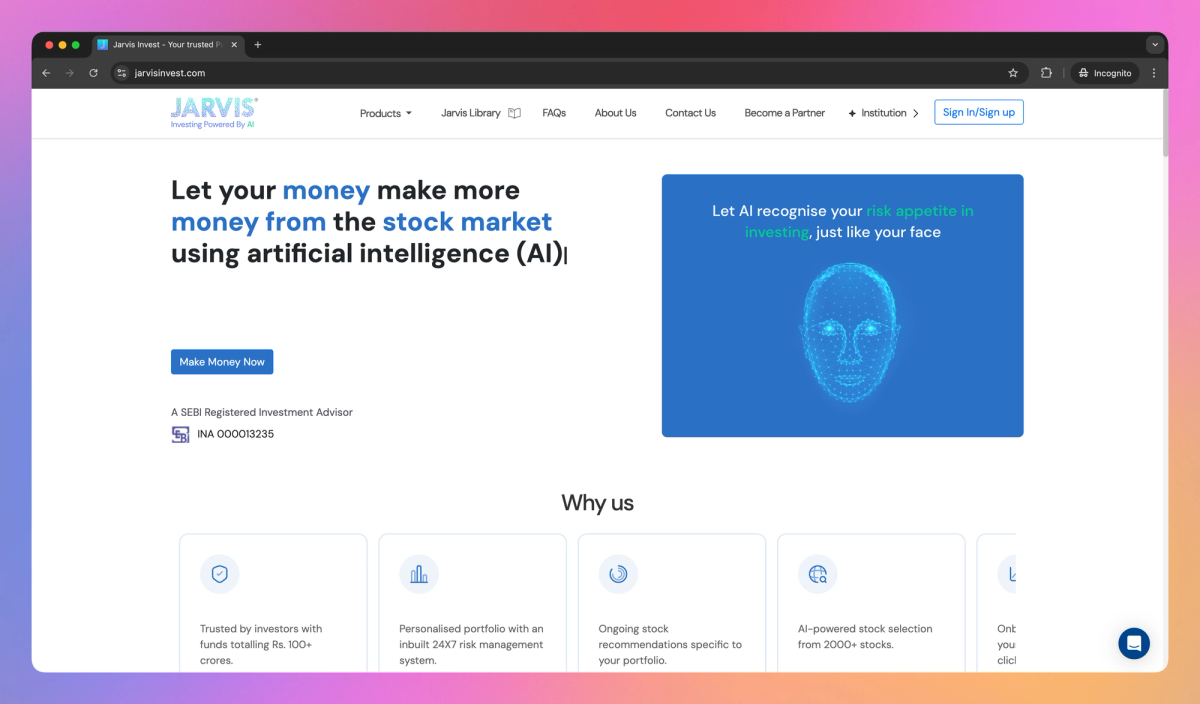The height and width of the screenshot is (704, 1200).
Task: Click the Incognito indicator
Action: [1105, 73]
